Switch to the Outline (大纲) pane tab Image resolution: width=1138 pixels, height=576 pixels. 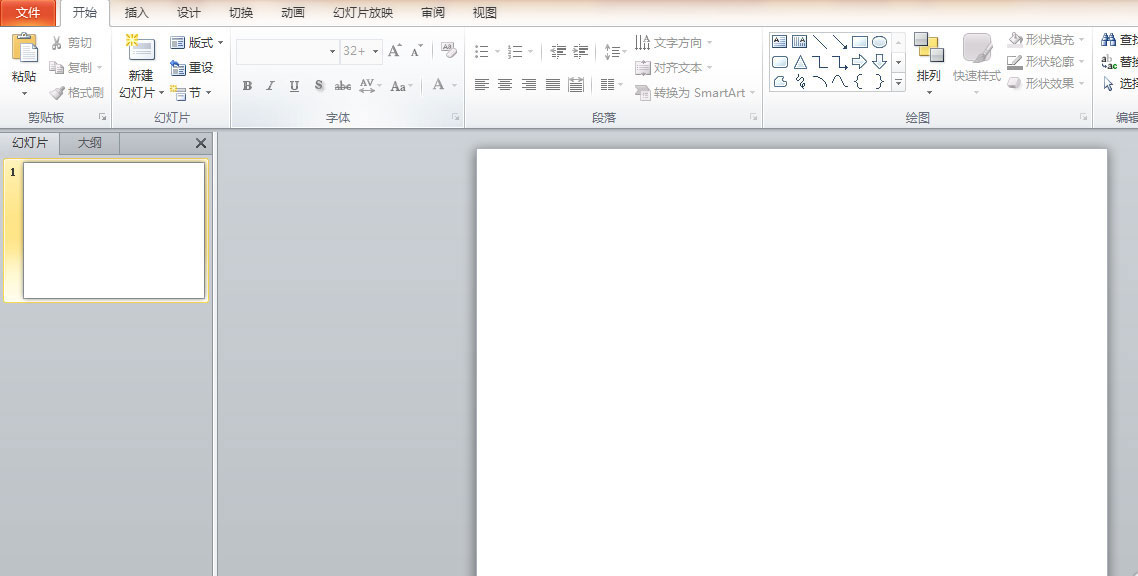(90, 143)
